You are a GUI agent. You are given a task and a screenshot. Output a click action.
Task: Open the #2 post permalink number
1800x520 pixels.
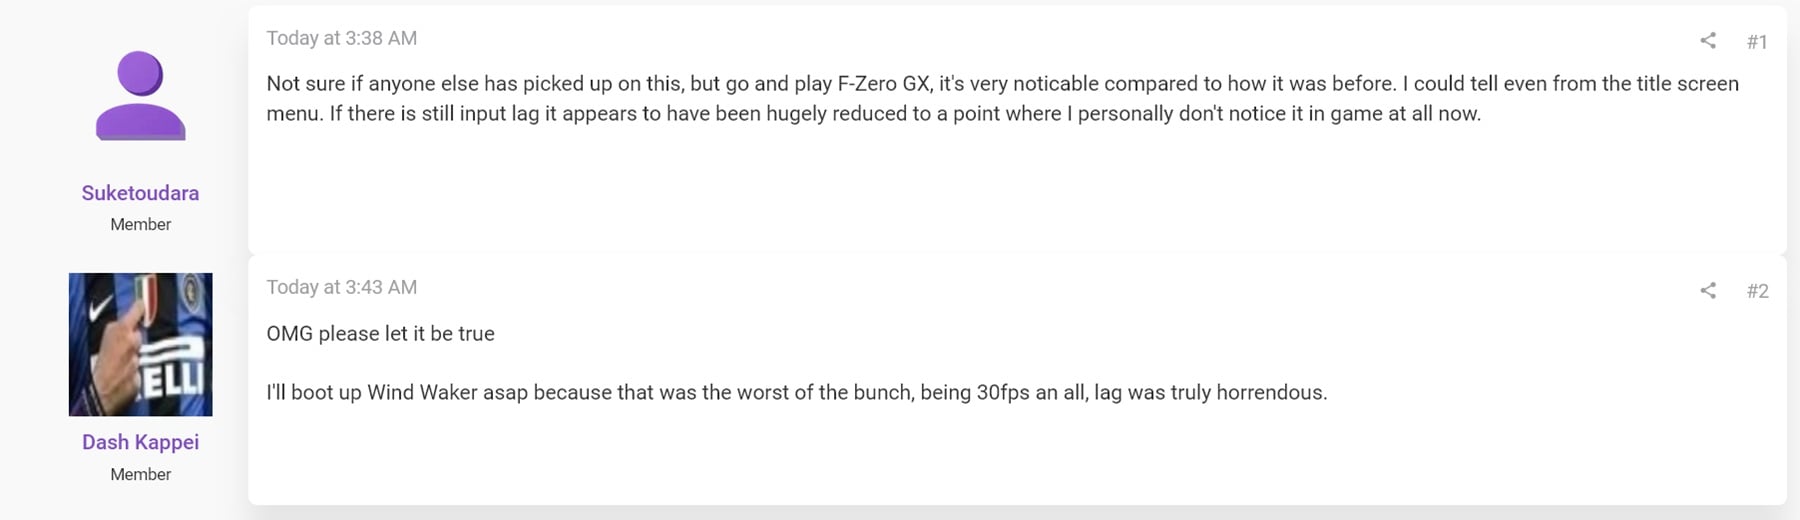point(1757,291)
